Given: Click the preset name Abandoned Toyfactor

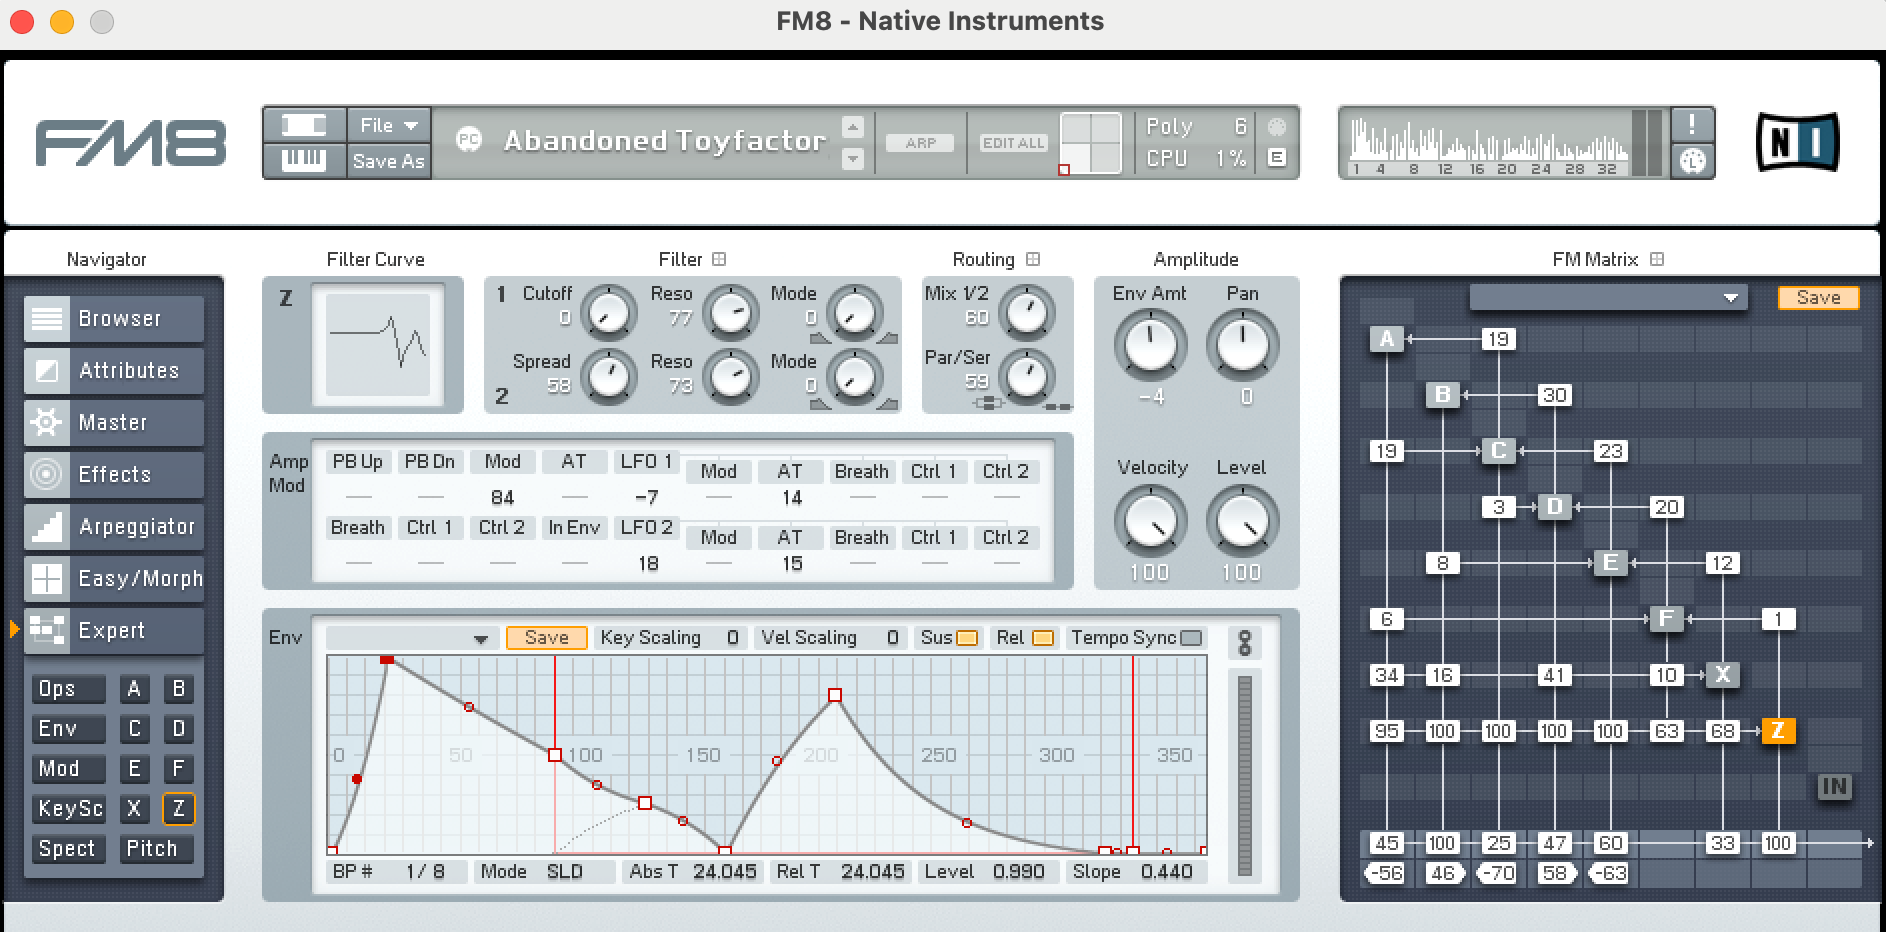Looking at the screenshot, I should [x=665, y=141].
